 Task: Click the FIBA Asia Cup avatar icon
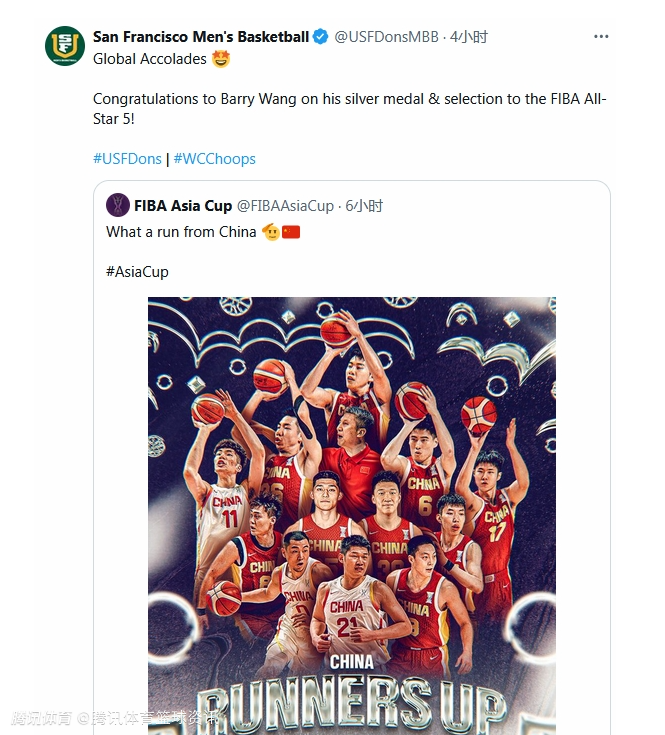coord(118,206)
